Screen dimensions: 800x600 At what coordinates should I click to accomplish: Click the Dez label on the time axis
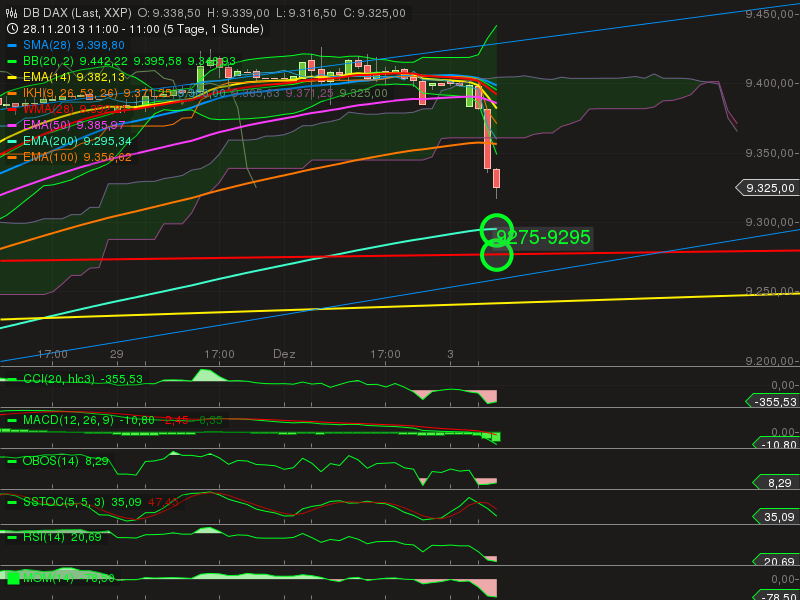pos(285,354)
